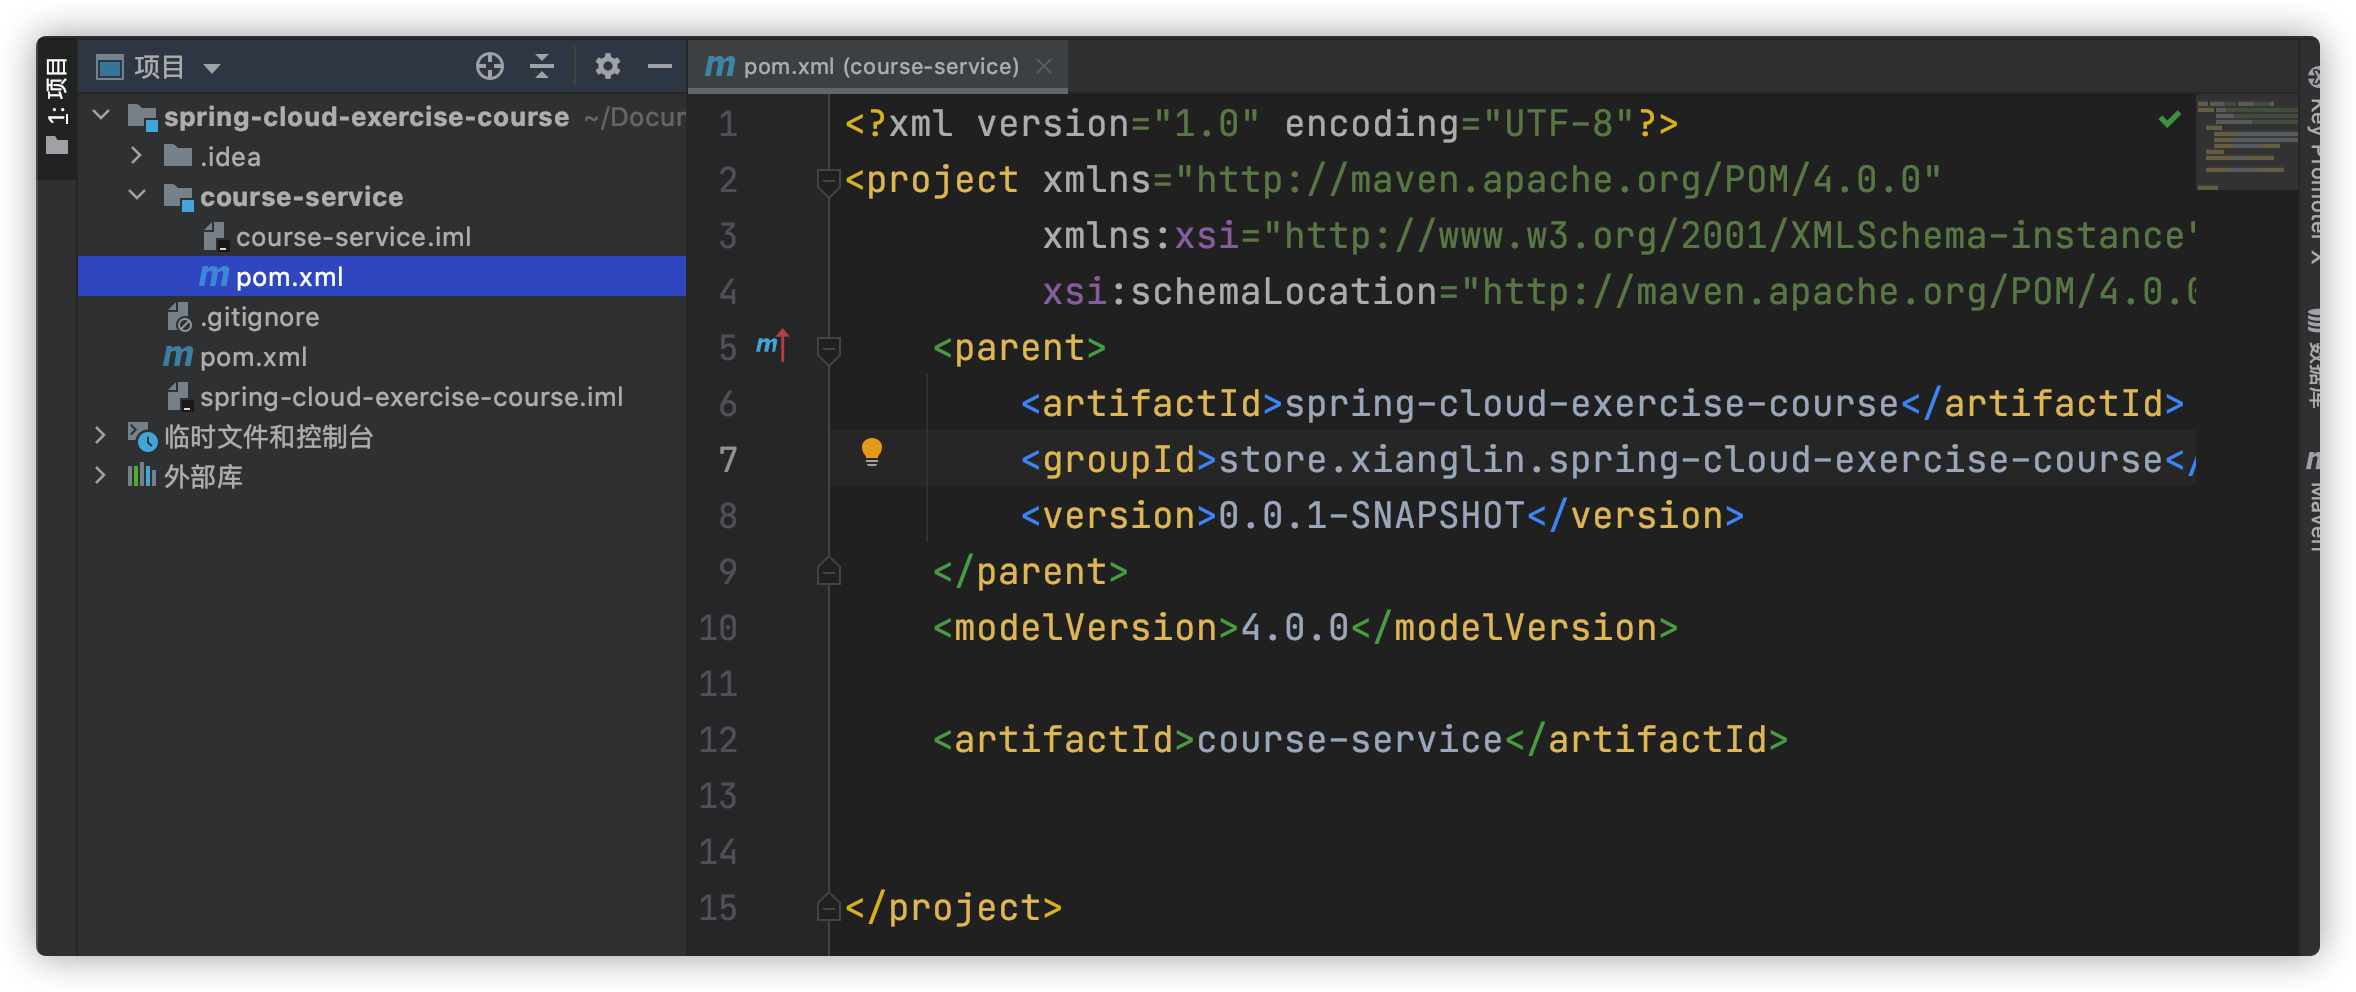This screenshot has height=992, width=2356.
Task: Expand 外部库 node
Action: [100, 475]
